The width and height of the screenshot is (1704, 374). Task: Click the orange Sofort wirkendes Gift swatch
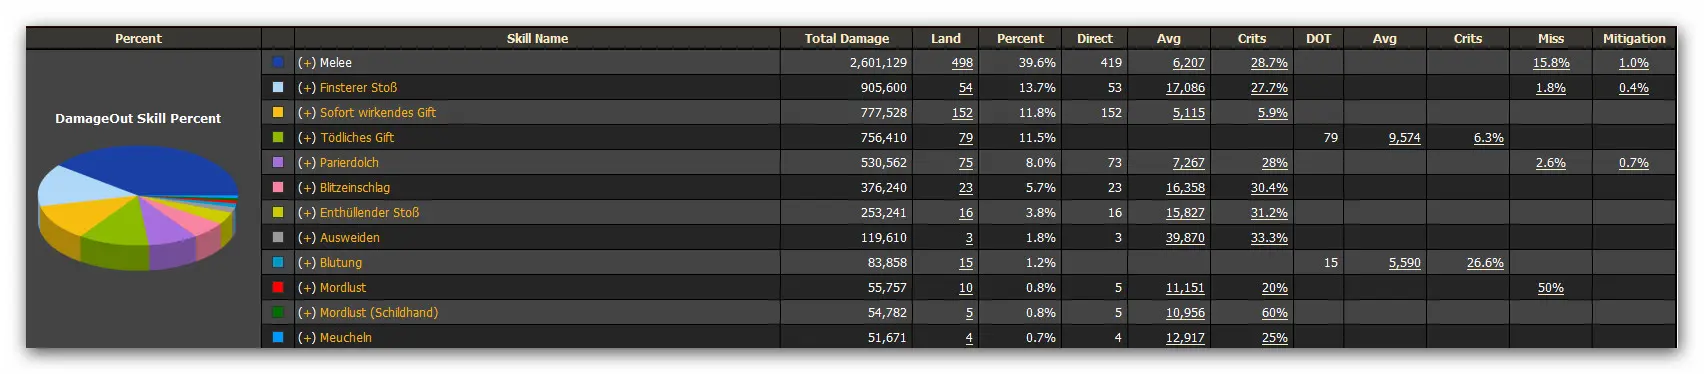click(278, 112)
